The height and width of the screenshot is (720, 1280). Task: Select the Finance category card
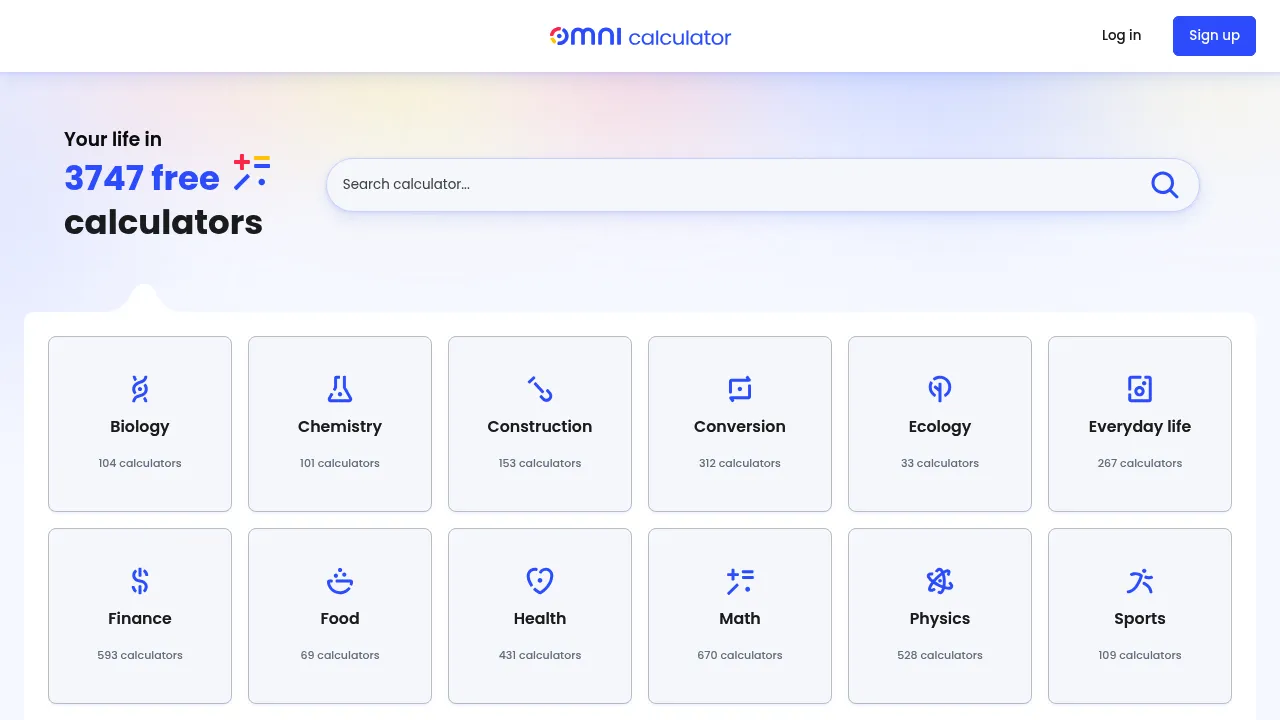pyautogui.click(x=140, y=616)
